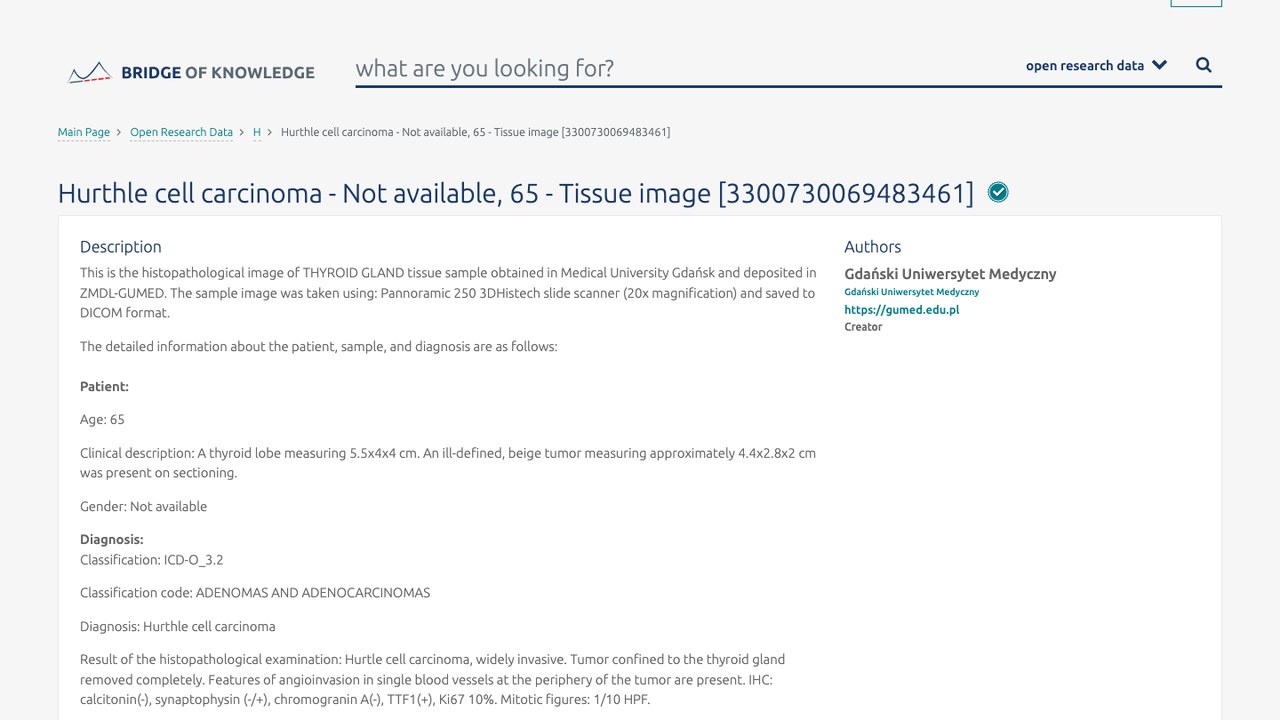Open the Open Research Data breadcrumb
Viewport: 1280px width, 720px height.
[181, 132]
